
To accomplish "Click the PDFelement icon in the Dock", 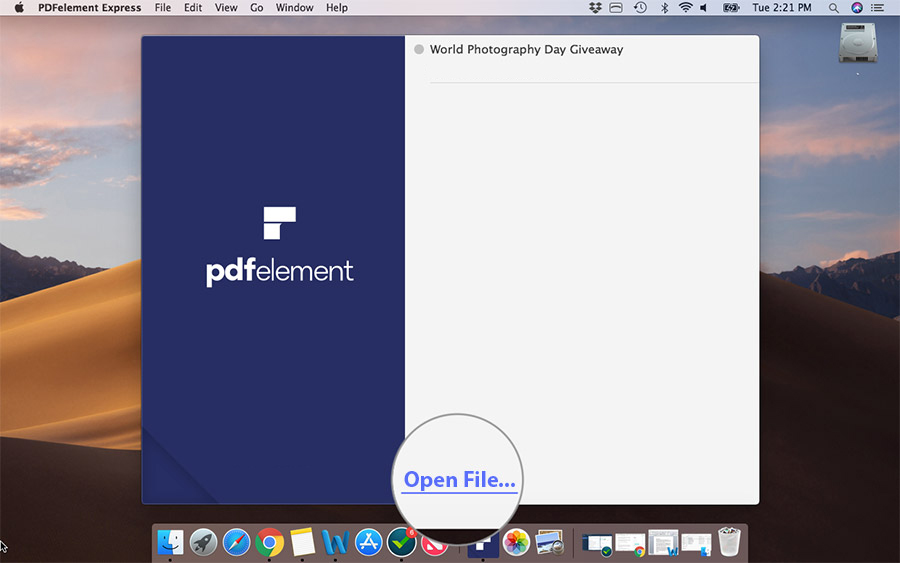I will pyautogui.click(x=483, y=544).
